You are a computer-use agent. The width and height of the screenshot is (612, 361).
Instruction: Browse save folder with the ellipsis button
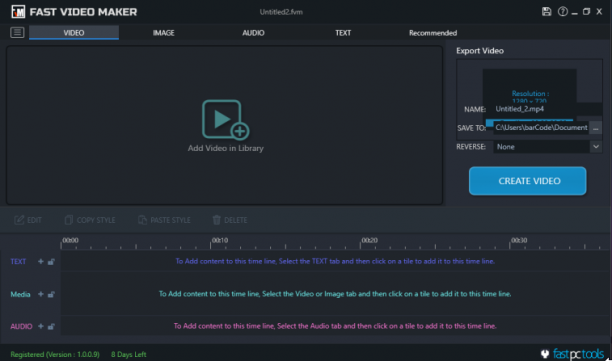(x=596, y=128)
